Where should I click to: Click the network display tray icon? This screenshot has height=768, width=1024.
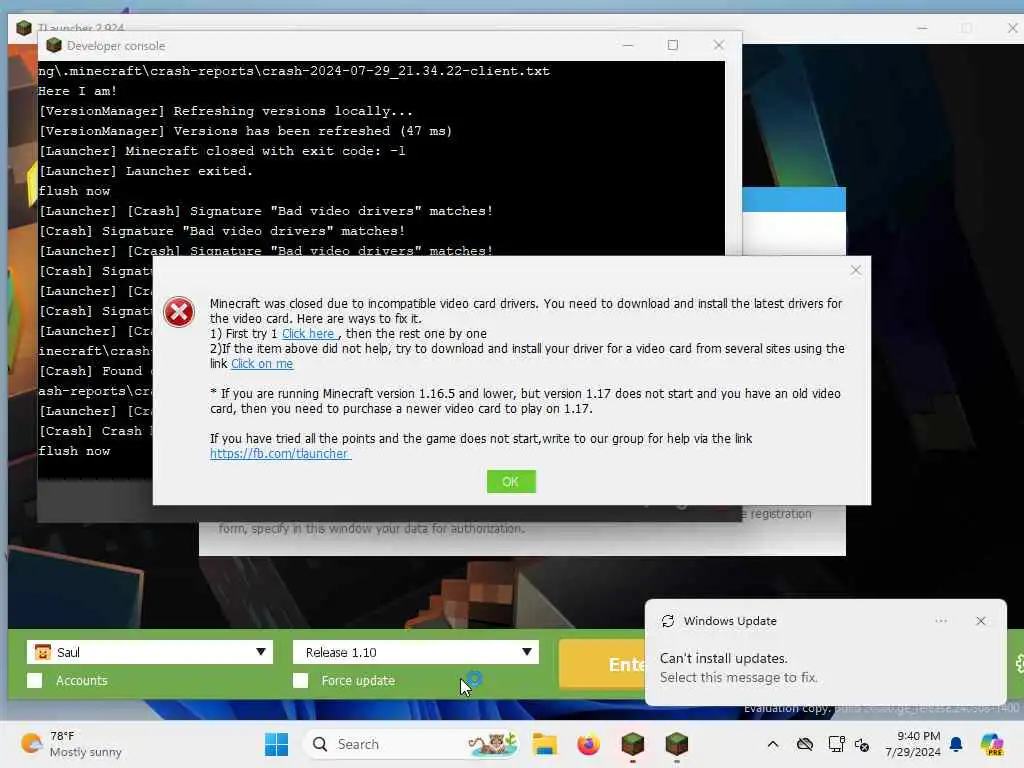[x=836, y=744]
